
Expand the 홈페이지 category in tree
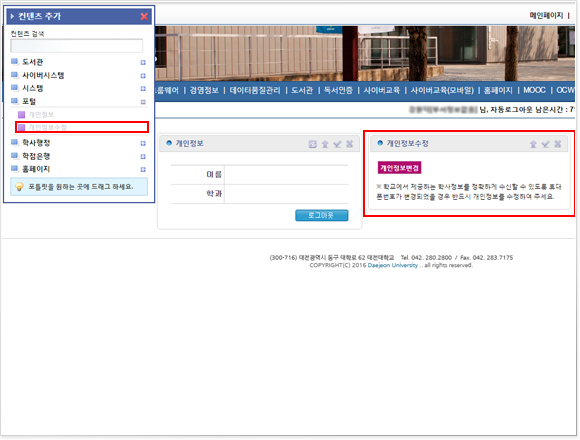point(143,170)
